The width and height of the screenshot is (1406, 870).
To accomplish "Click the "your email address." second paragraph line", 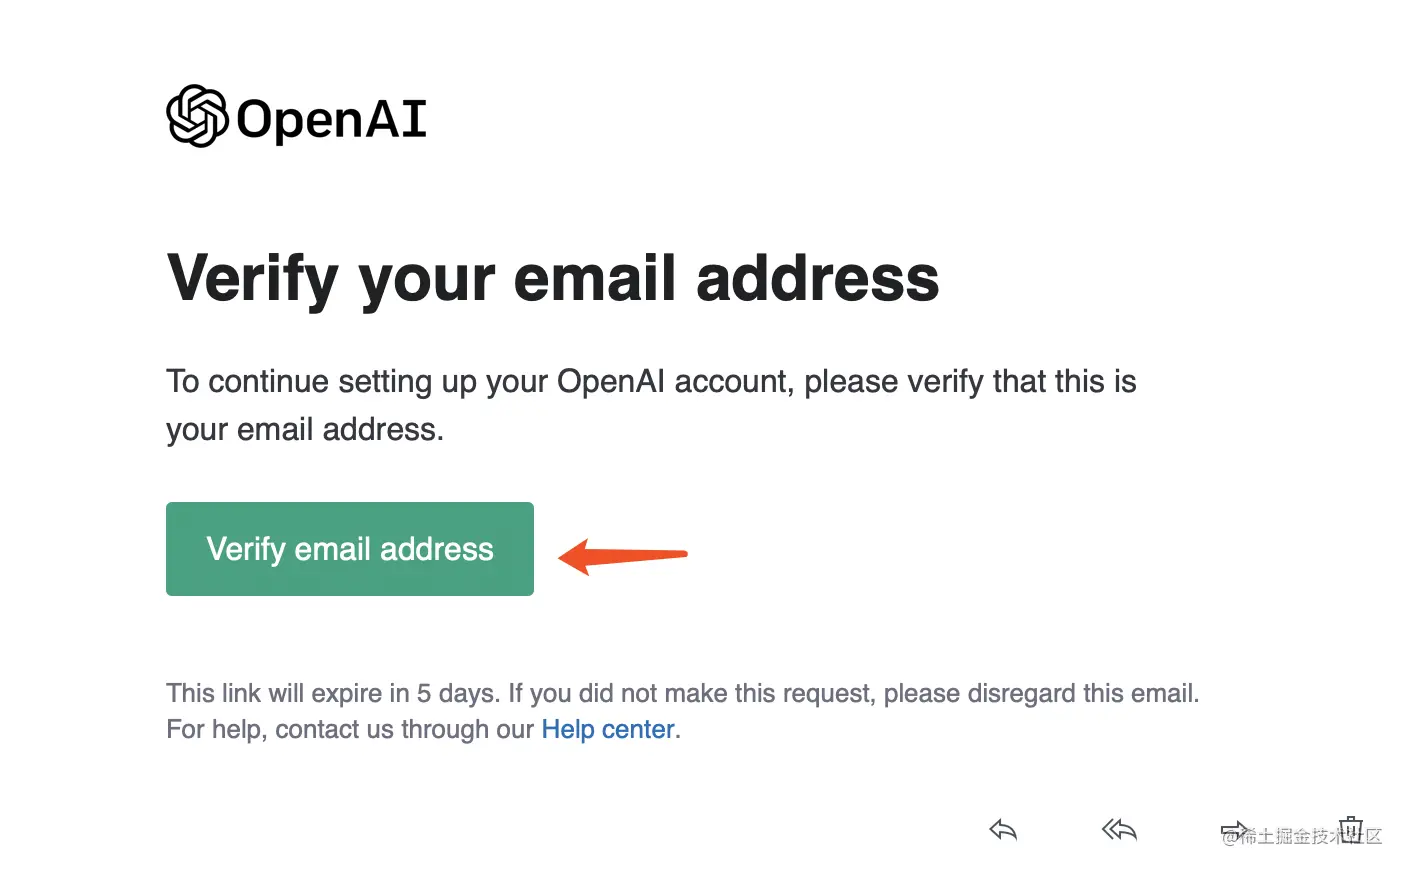I will coord(305,429).
